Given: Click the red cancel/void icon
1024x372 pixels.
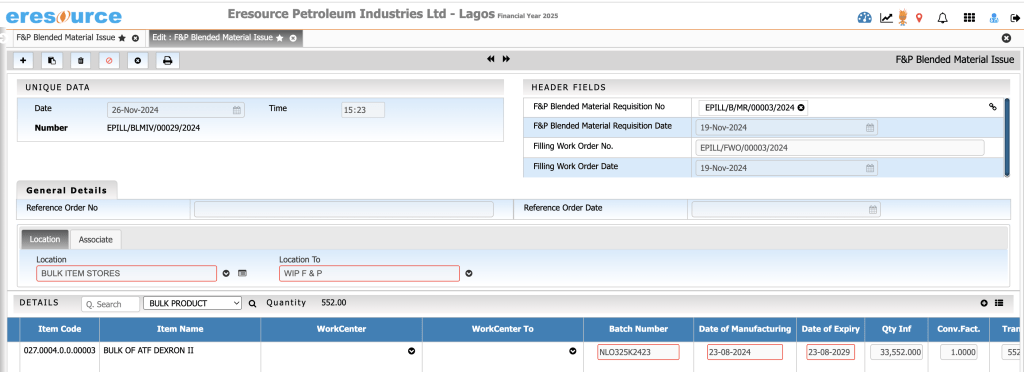Looking at the screenshot, I should [109, 61].
